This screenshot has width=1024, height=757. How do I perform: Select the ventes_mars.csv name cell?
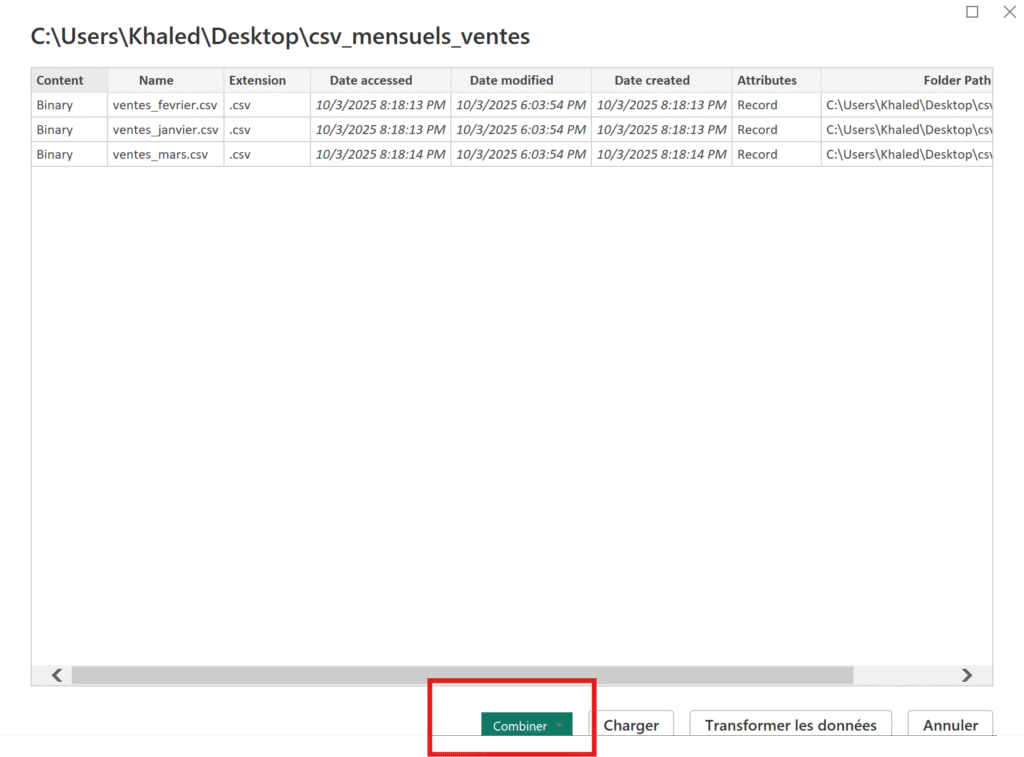[x=160, y=154]
